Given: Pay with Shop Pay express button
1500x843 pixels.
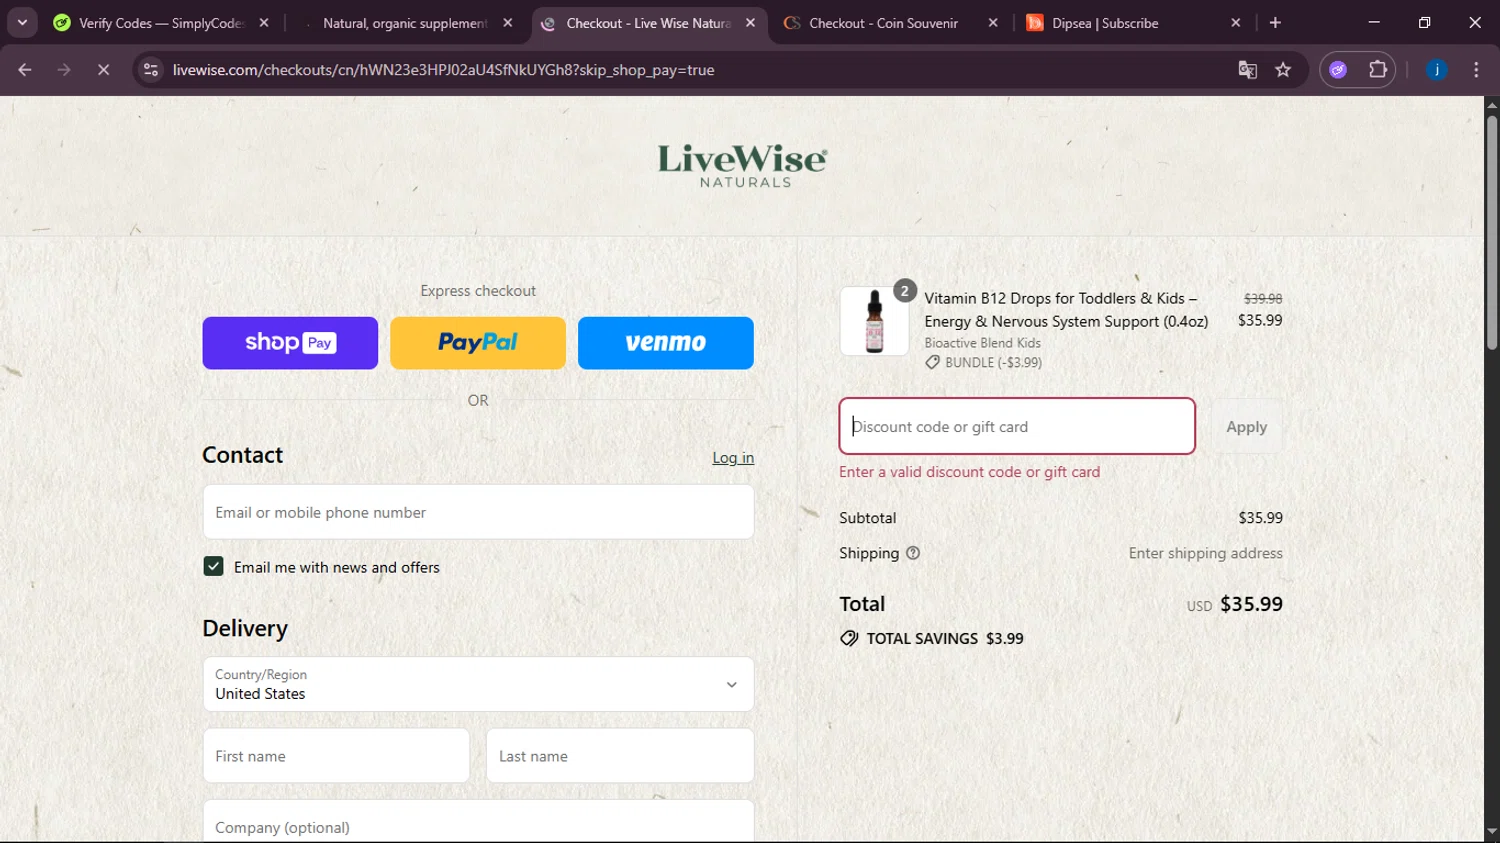Looking at the screenshot, I should click(x=290, y=343).
